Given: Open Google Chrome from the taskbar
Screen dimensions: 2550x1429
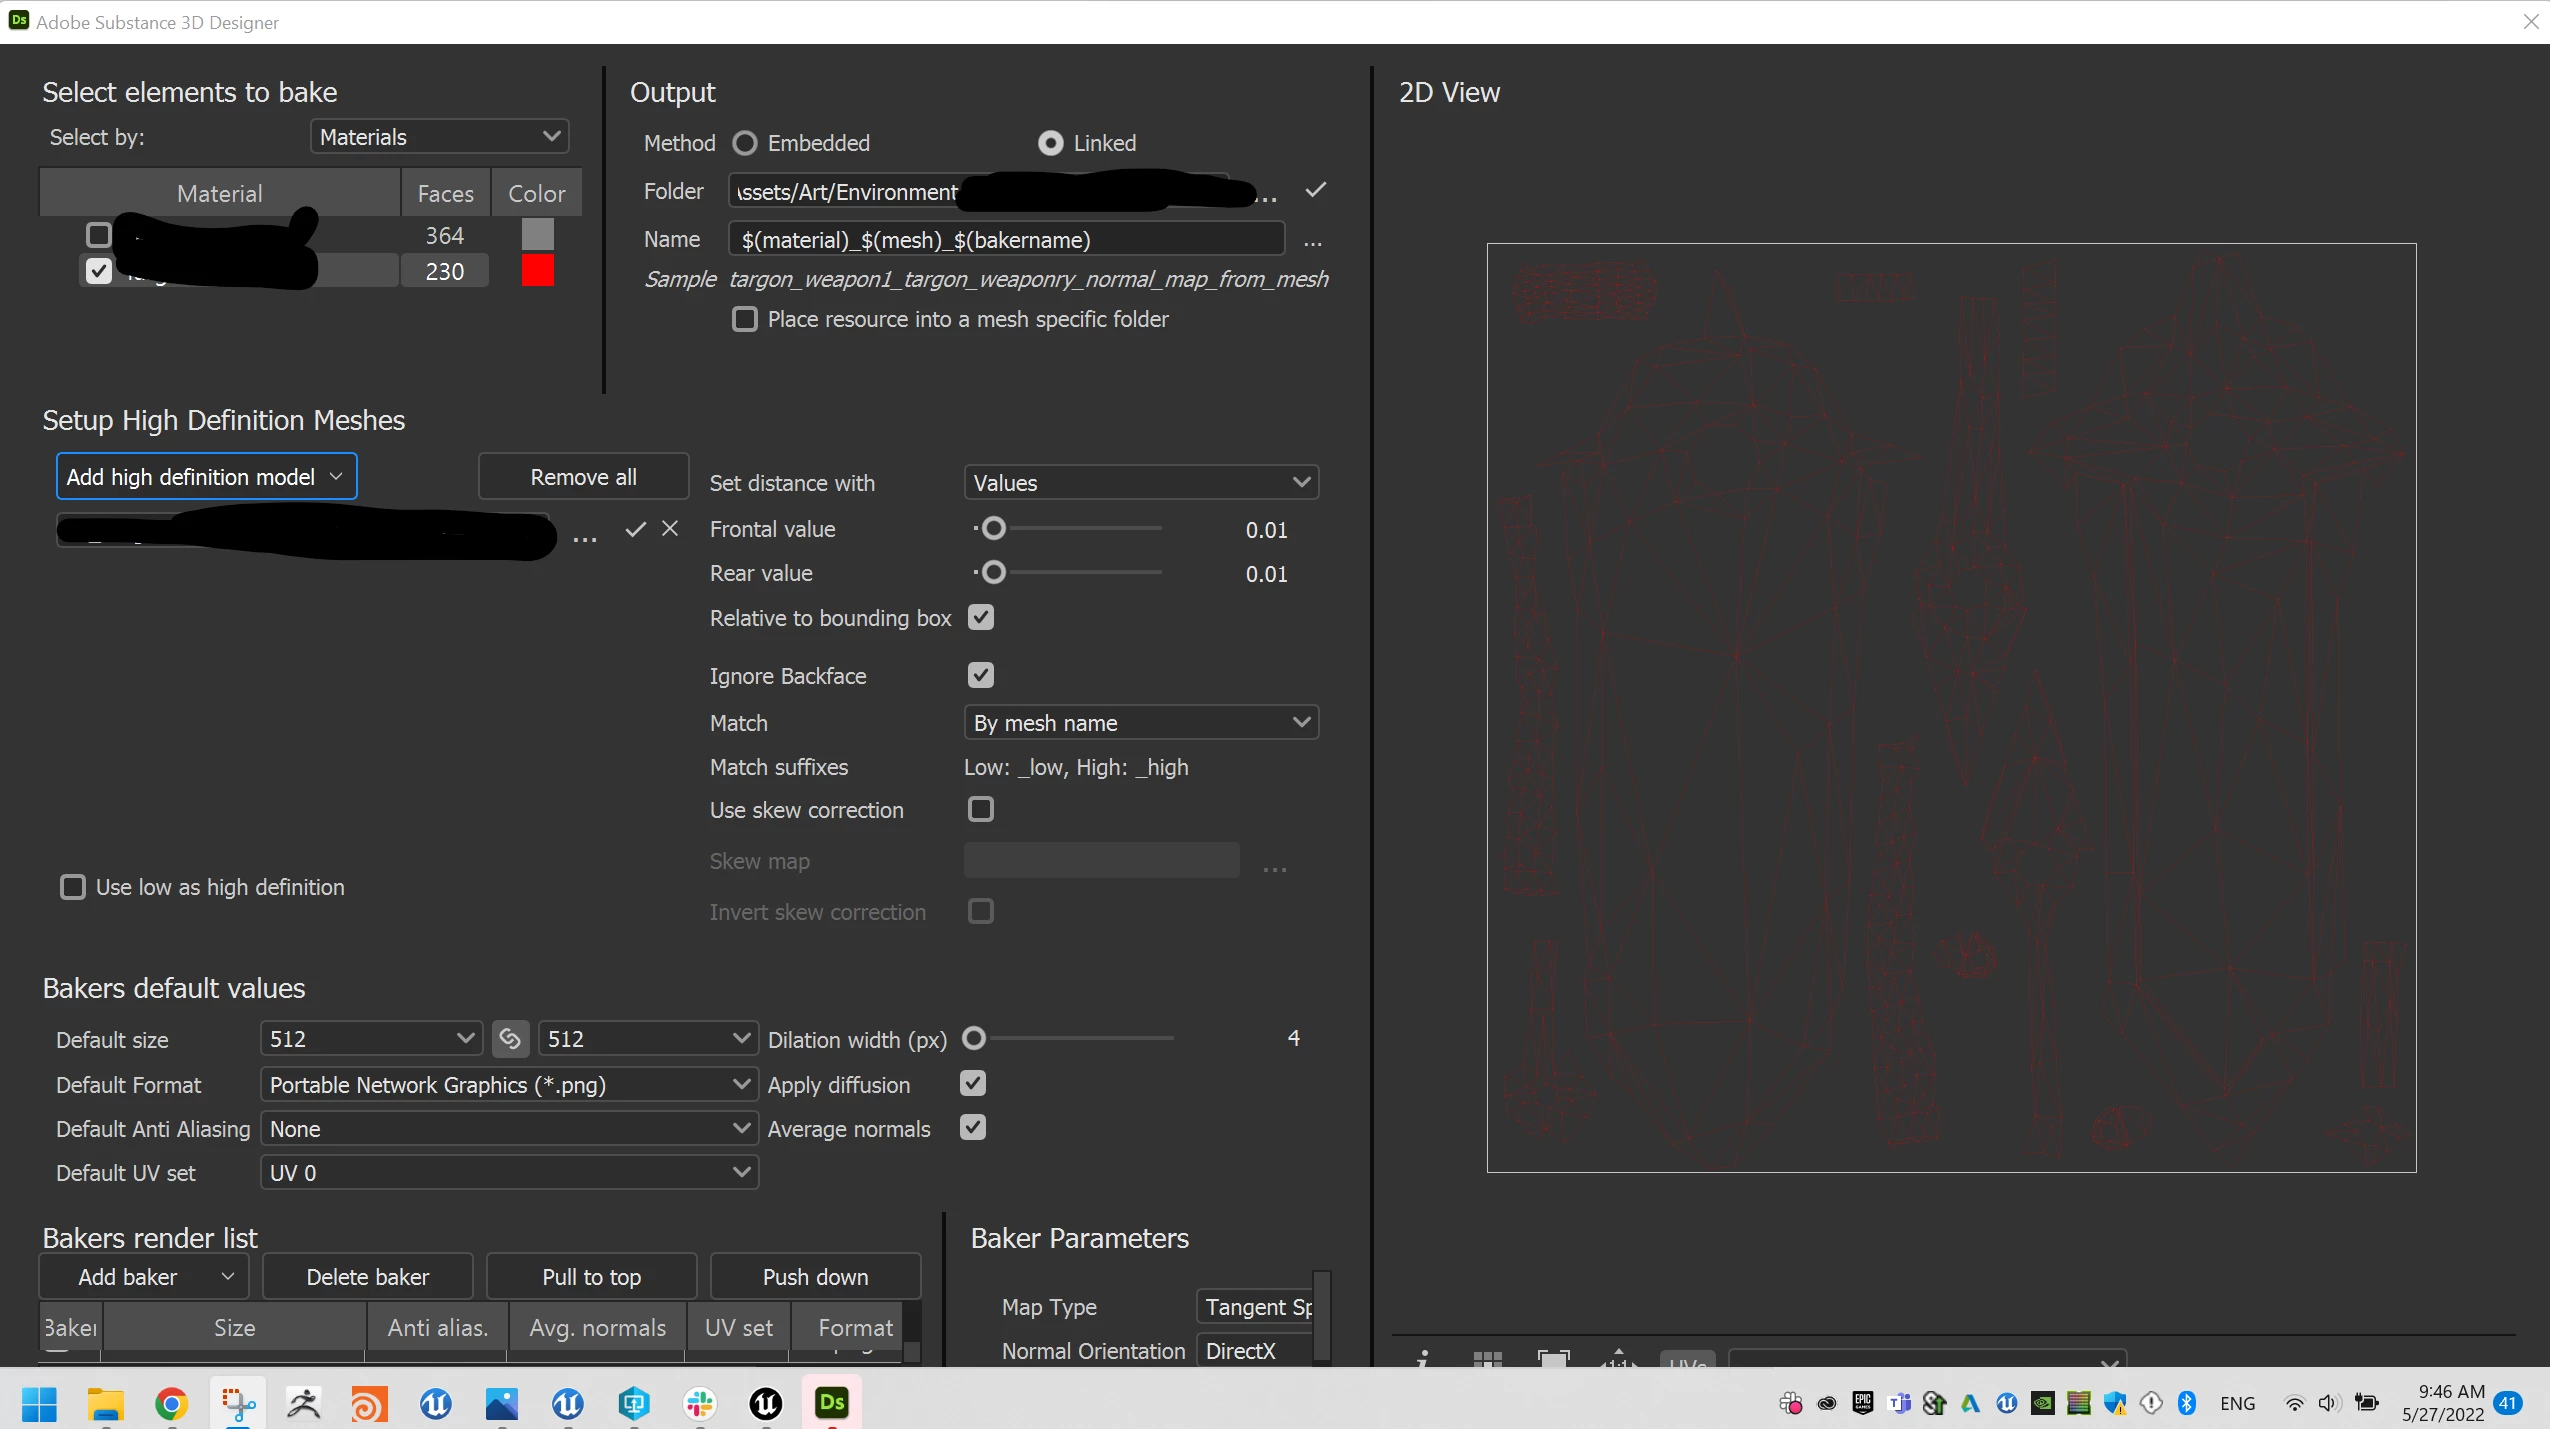Looking at the screenshot, I should (x=172, y=1404).
